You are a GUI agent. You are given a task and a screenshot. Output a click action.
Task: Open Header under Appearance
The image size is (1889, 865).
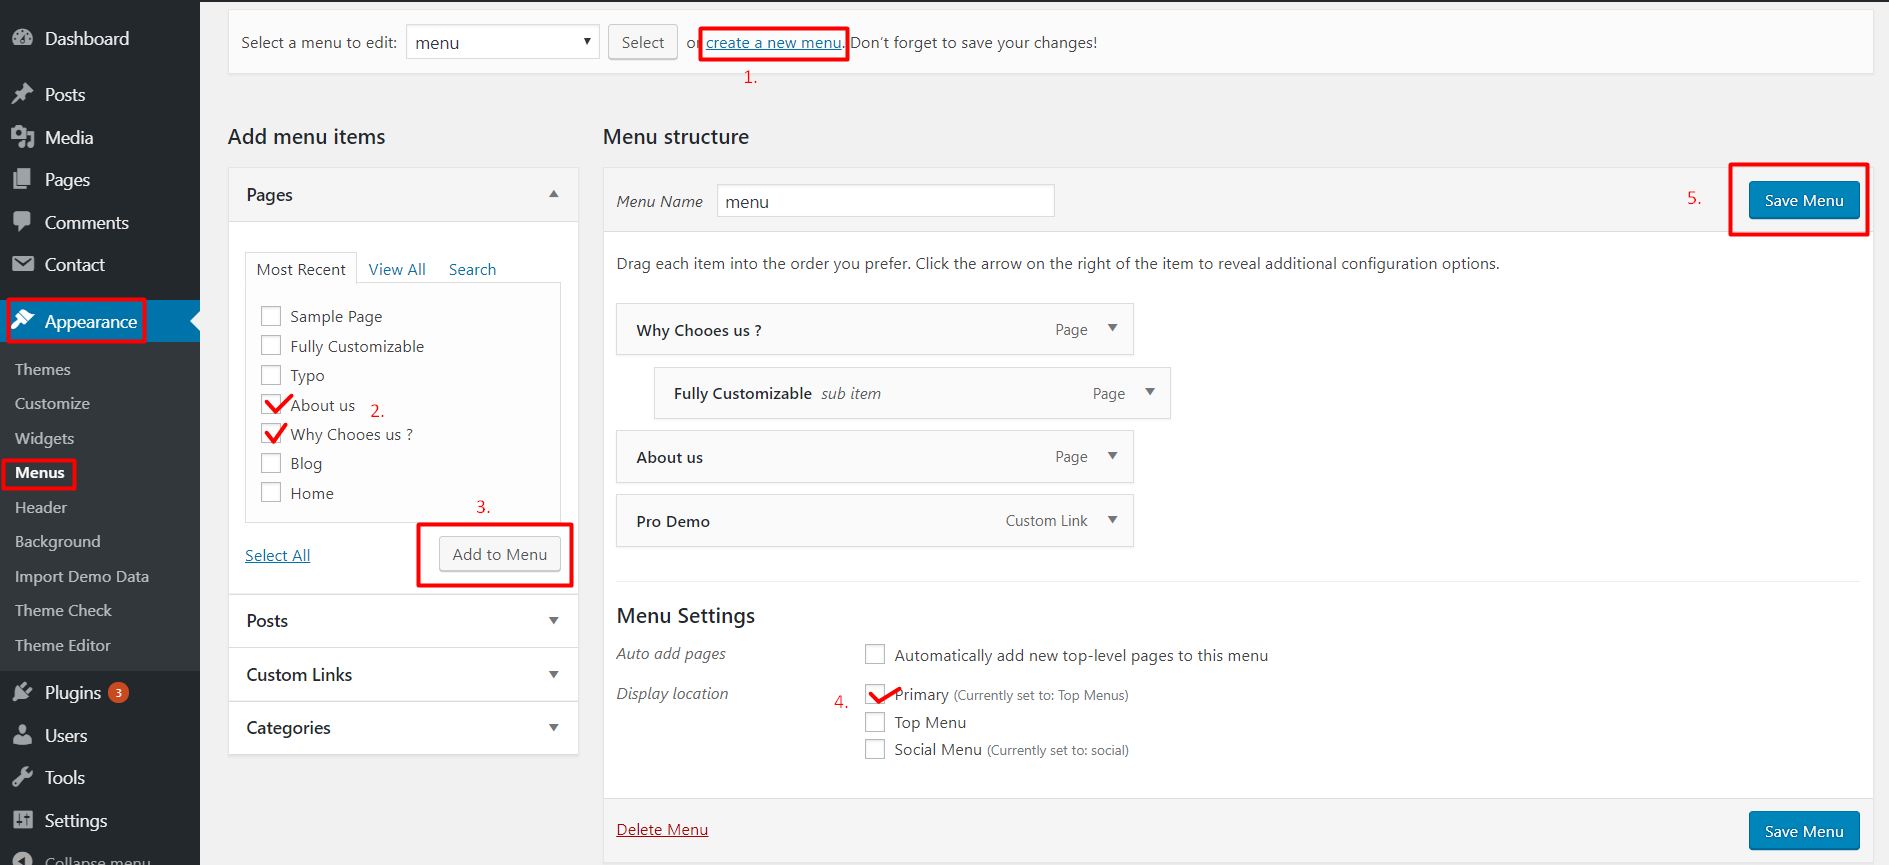(x=41, y=507)
